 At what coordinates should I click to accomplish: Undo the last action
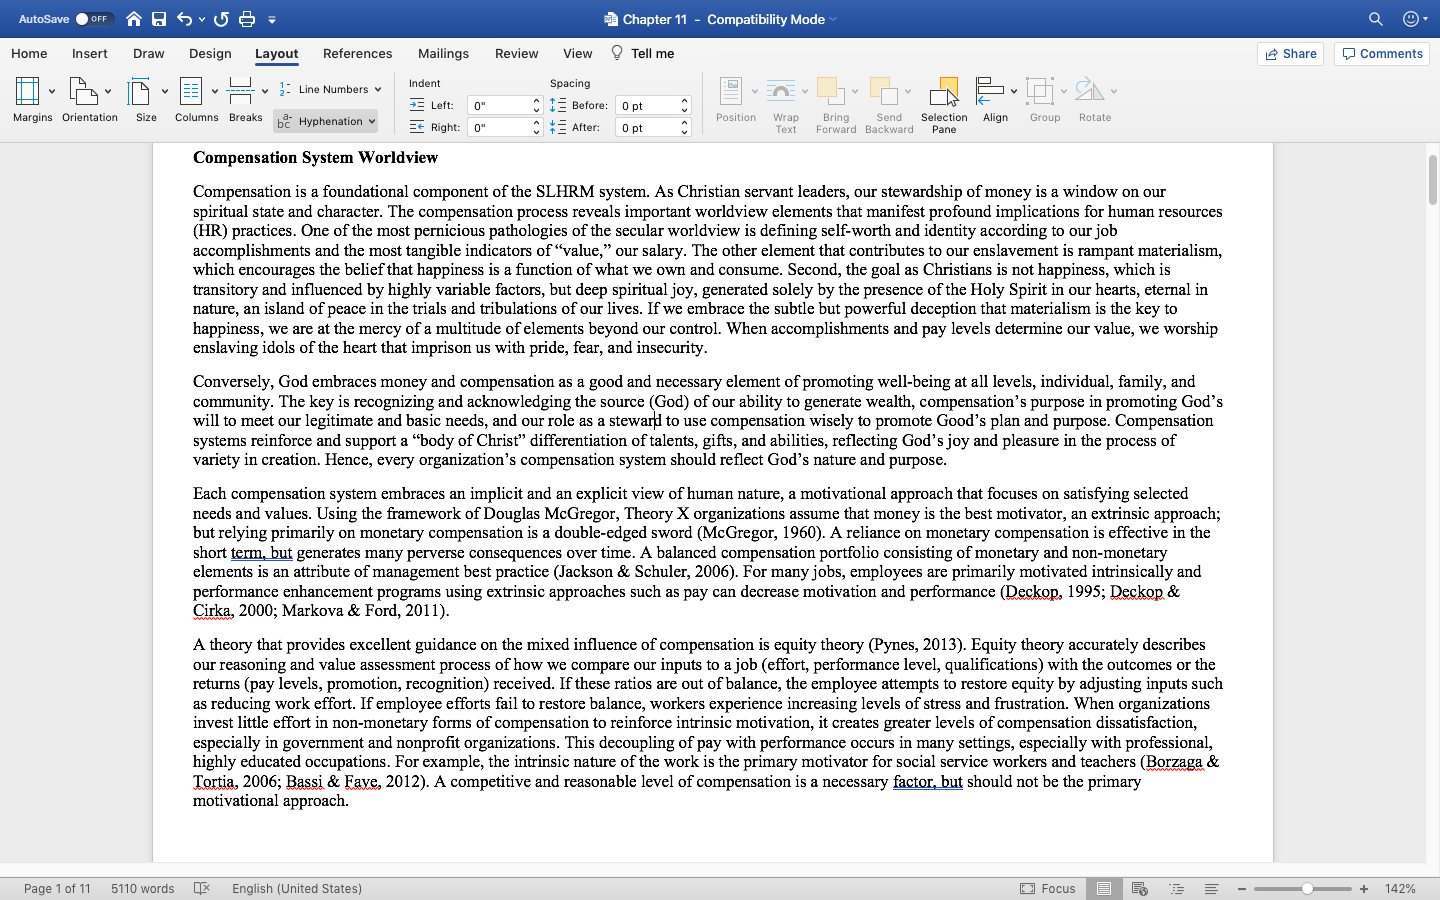coord(184,19)
